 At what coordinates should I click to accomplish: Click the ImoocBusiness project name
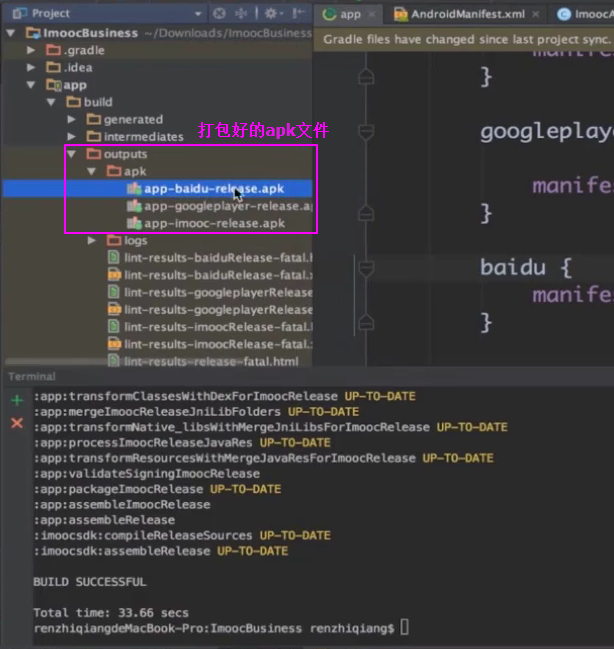coord(90,33)
